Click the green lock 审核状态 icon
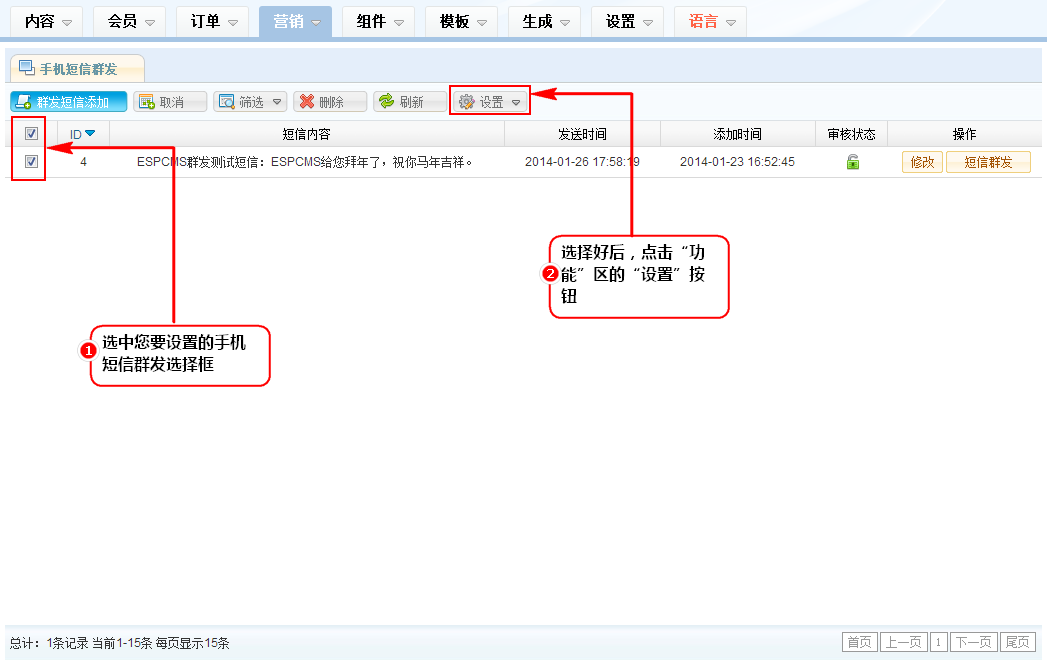Image resolution: width=1047 pixels, height=662 pixels. (852, 162)
